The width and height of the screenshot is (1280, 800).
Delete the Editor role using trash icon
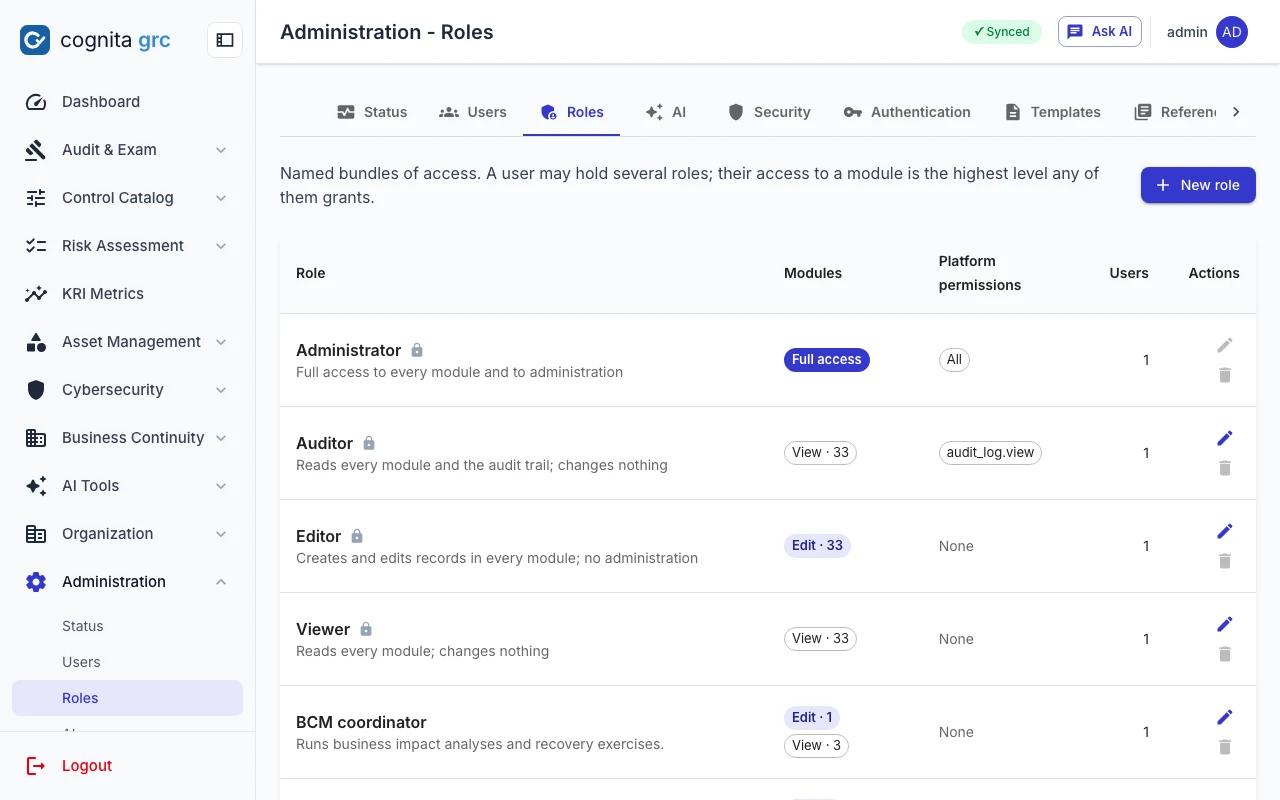click(1225, 561)
